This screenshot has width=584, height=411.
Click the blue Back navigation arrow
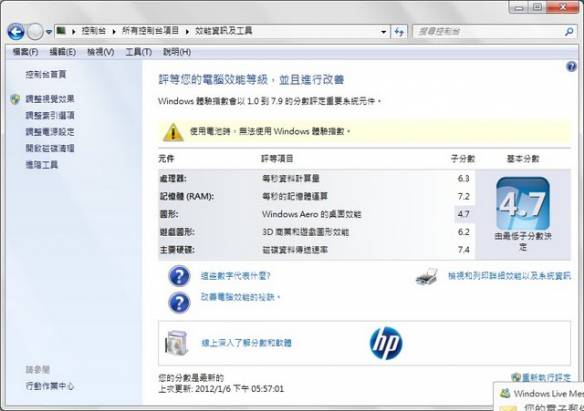point(16,32)
